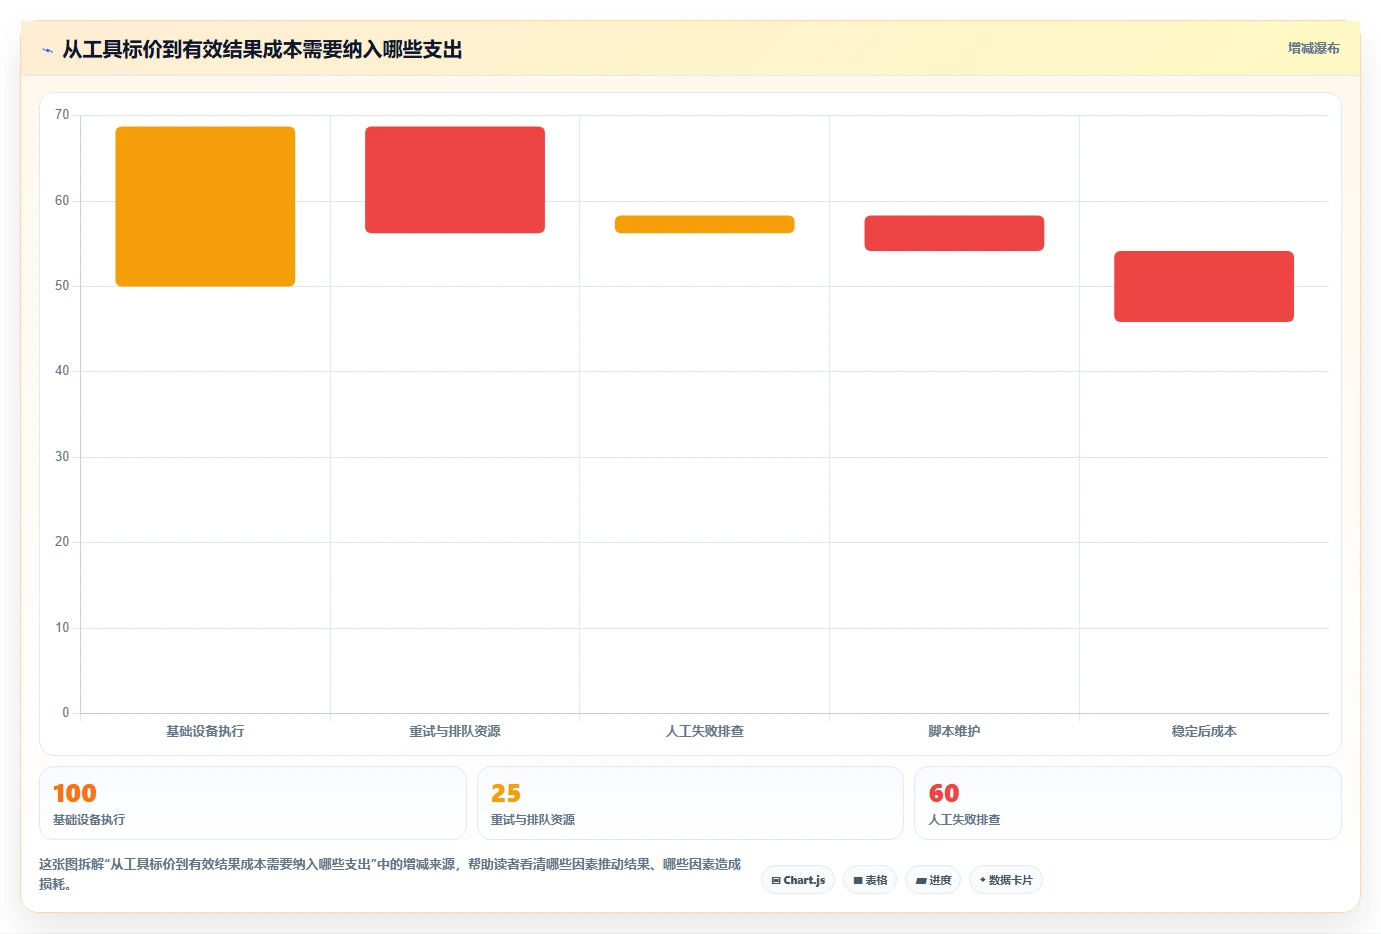This screenshot has width=1381, height=934.
Task: Select the thin orange 人工失败排查 bar
Action: tap(704, 224)
